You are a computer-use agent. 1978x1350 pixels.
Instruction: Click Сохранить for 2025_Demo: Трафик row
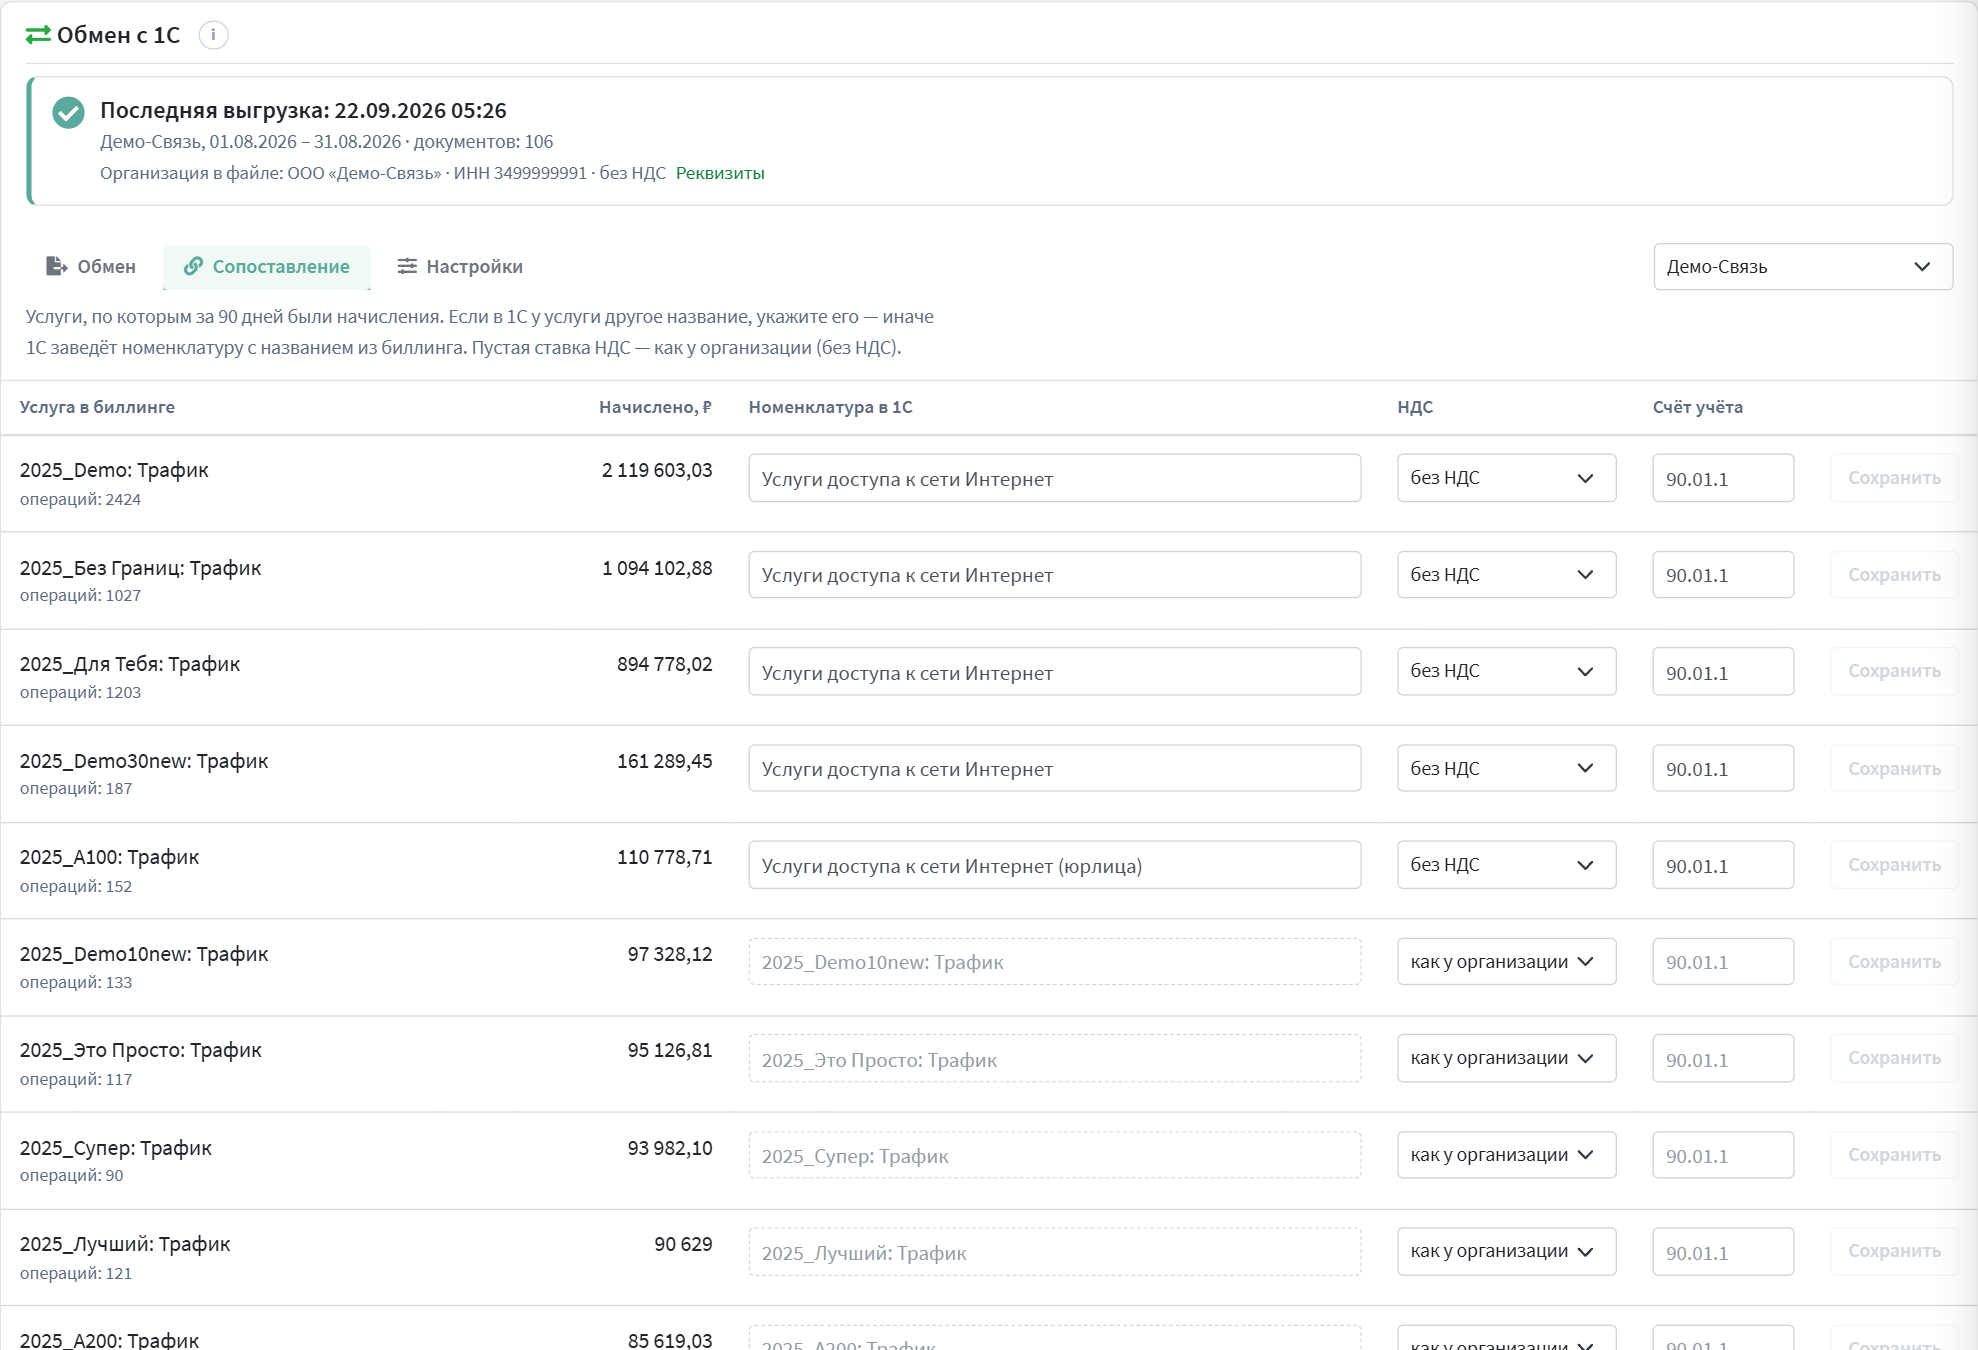point(1894,478)
